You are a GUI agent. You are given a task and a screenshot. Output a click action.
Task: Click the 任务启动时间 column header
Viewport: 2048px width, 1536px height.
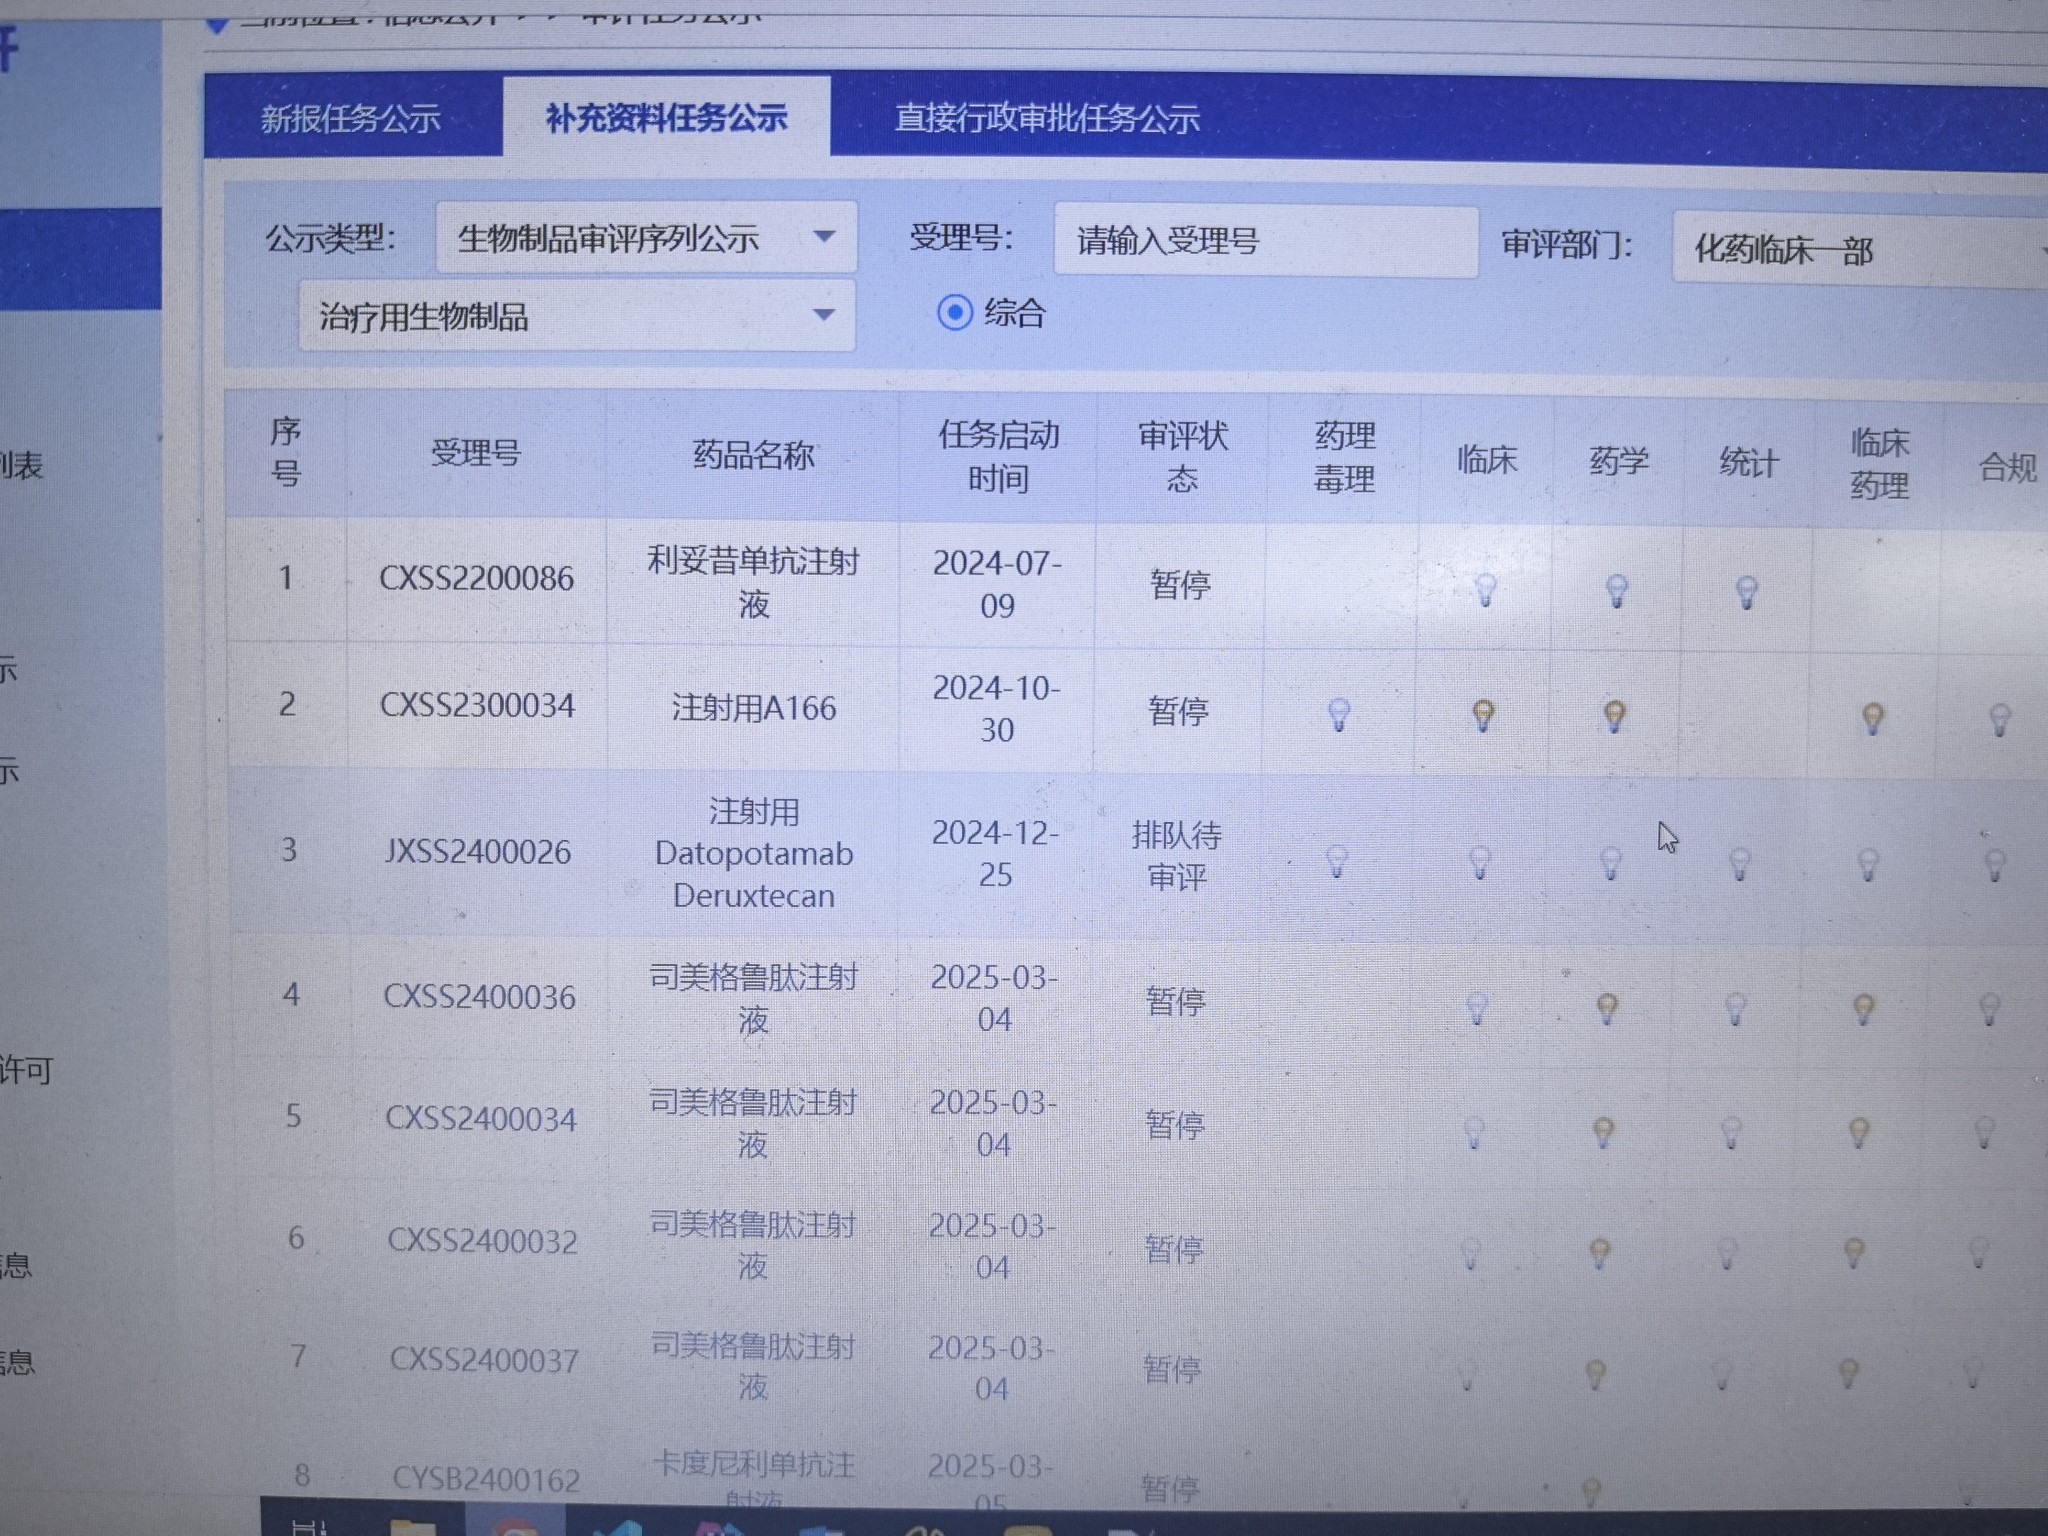click(x=998, y=456)
